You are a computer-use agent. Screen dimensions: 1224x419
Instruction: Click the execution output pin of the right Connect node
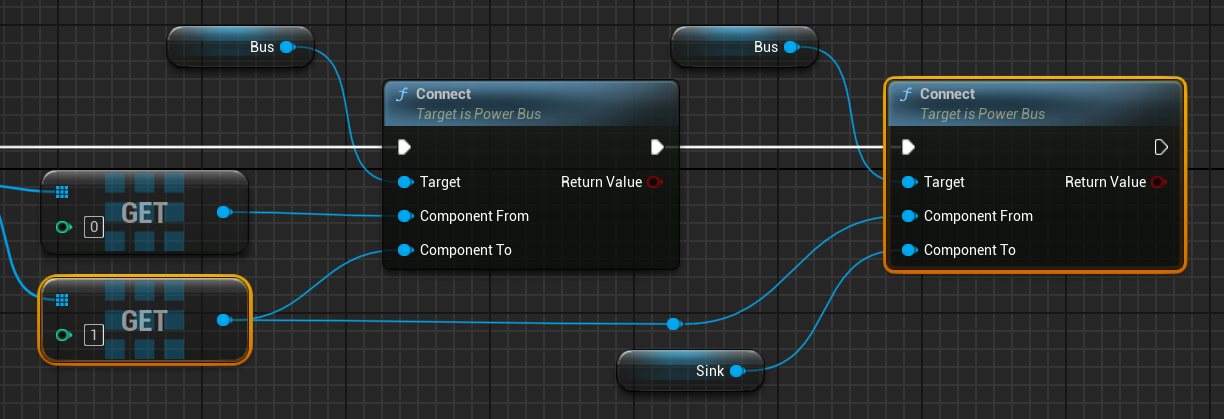click(x=1161, y=148)
